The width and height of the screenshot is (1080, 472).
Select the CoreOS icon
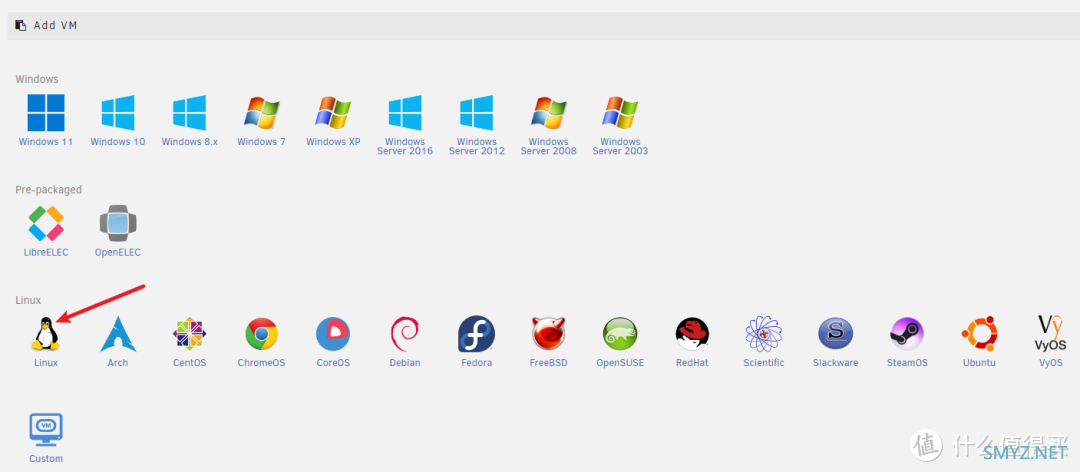click(x=333, y=334)
